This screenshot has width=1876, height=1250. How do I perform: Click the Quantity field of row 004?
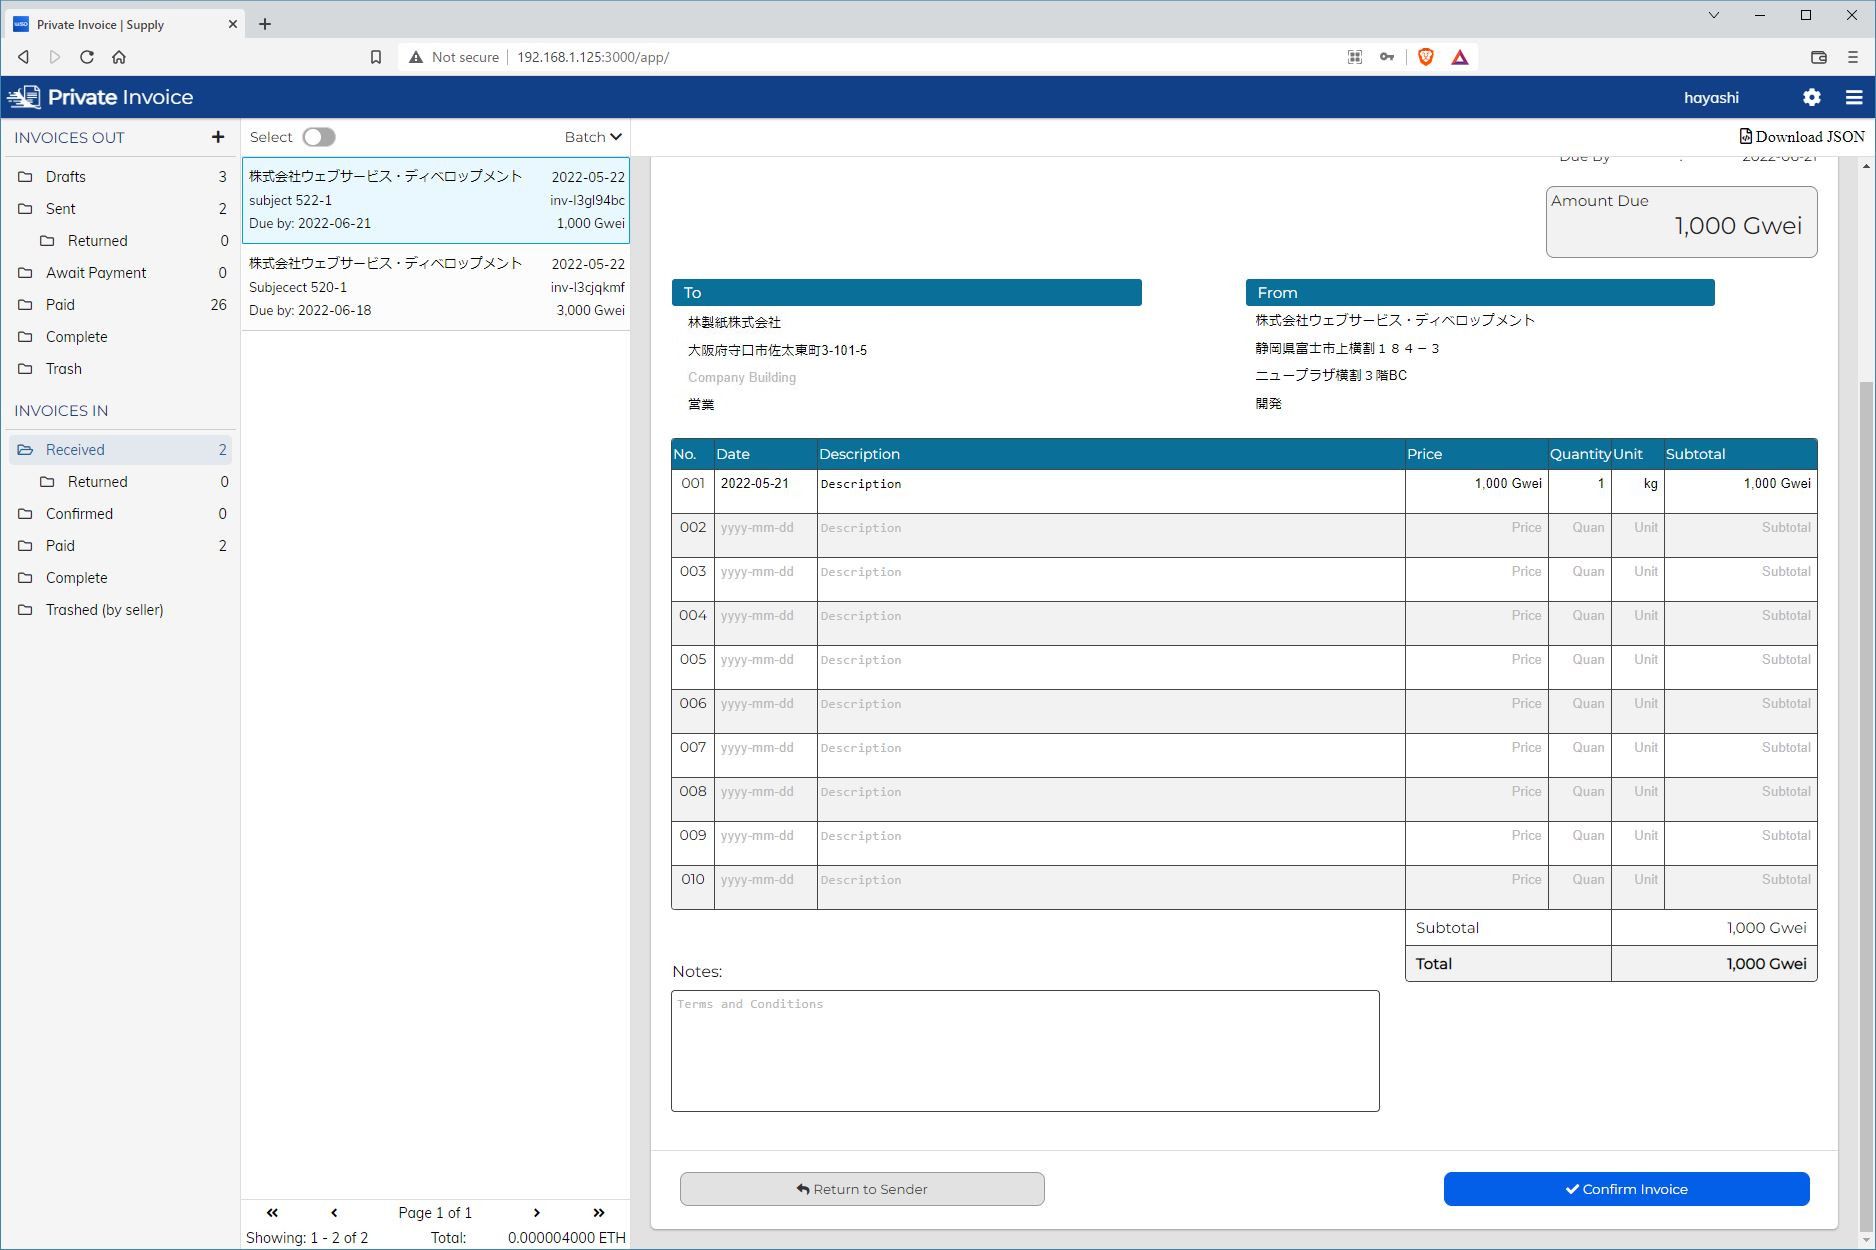[x=1580, y=623]
